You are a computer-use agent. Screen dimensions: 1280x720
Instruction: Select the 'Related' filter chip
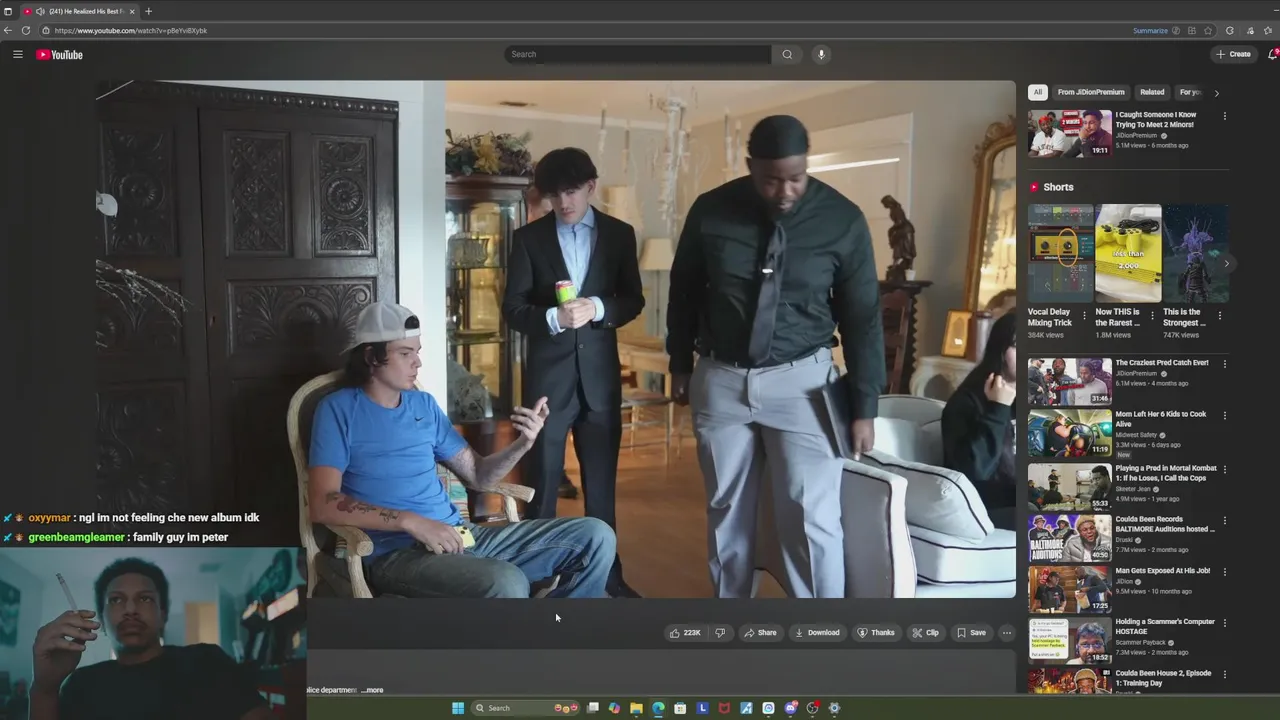click(1152, 92)
